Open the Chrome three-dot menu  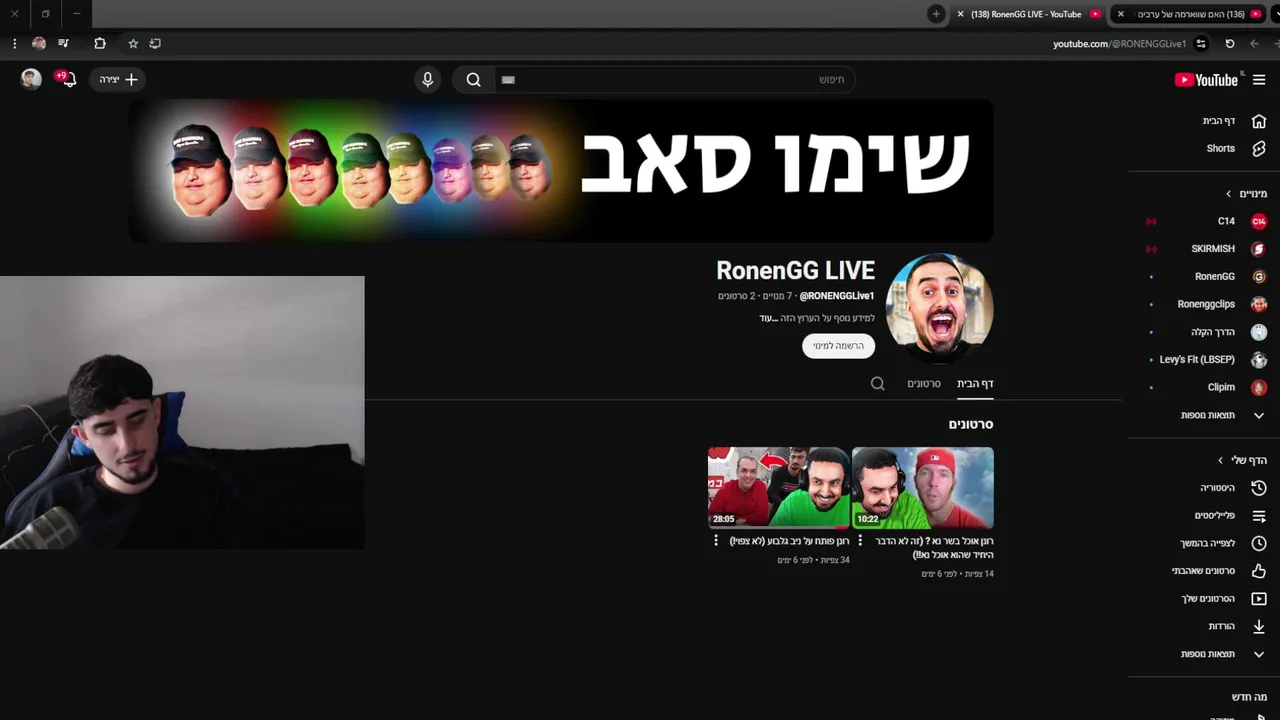pos(14,43)
